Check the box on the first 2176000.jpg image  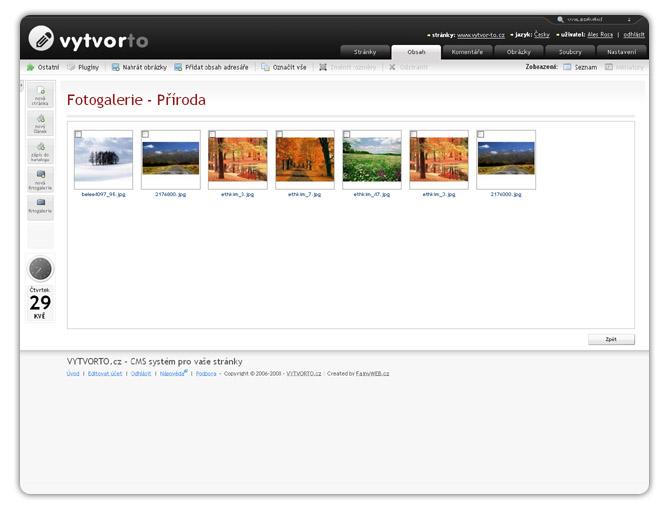click(145, 134)
